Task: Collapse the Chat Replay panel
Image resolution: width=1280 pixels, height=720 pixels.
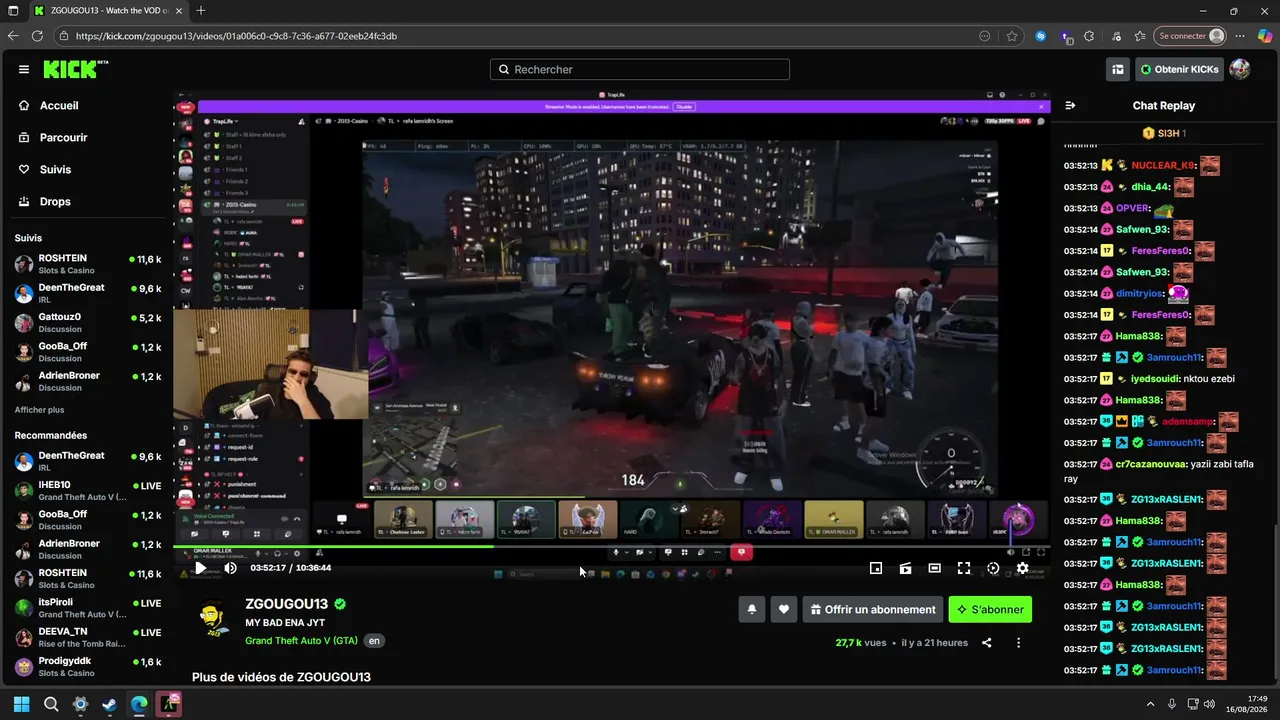Action: coord(1070,105)
